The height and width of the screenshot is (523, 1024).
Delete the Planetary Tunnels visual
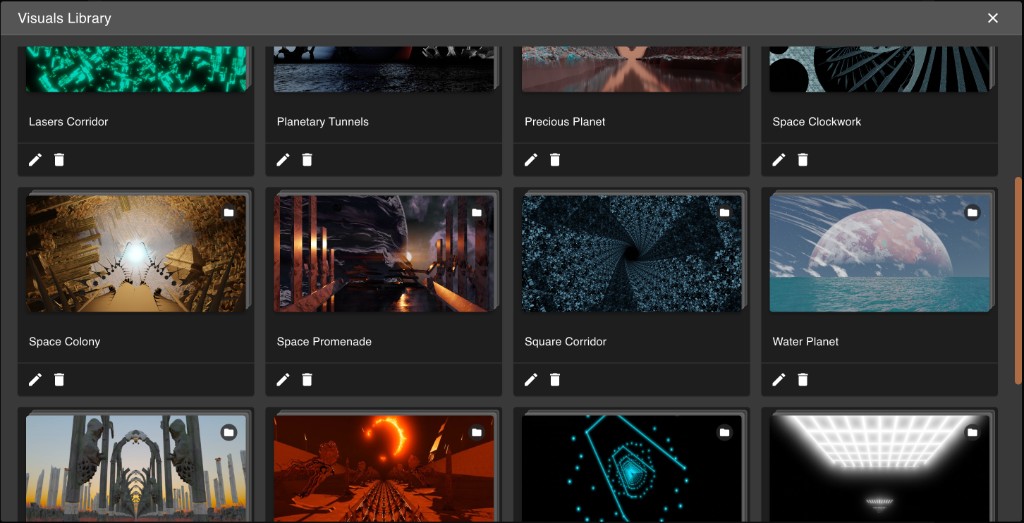click(307, 160)
